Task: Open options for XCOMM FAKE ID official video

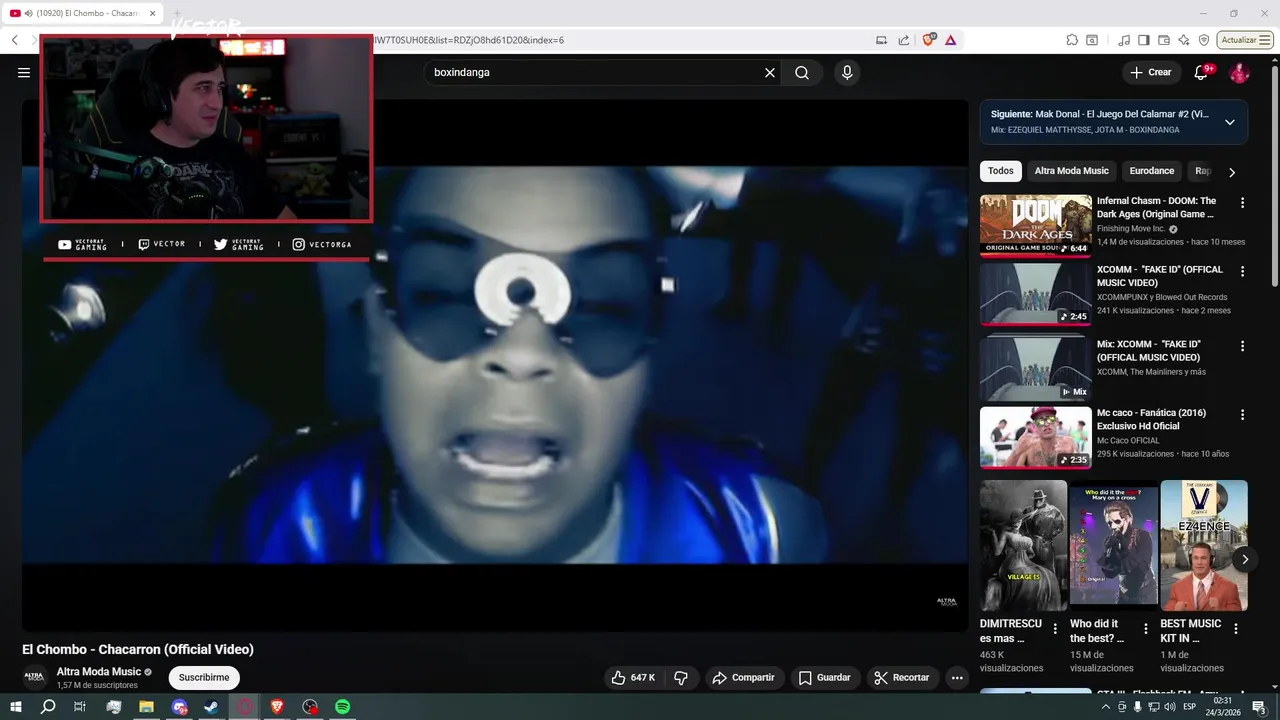Action: pos(1243,271)
